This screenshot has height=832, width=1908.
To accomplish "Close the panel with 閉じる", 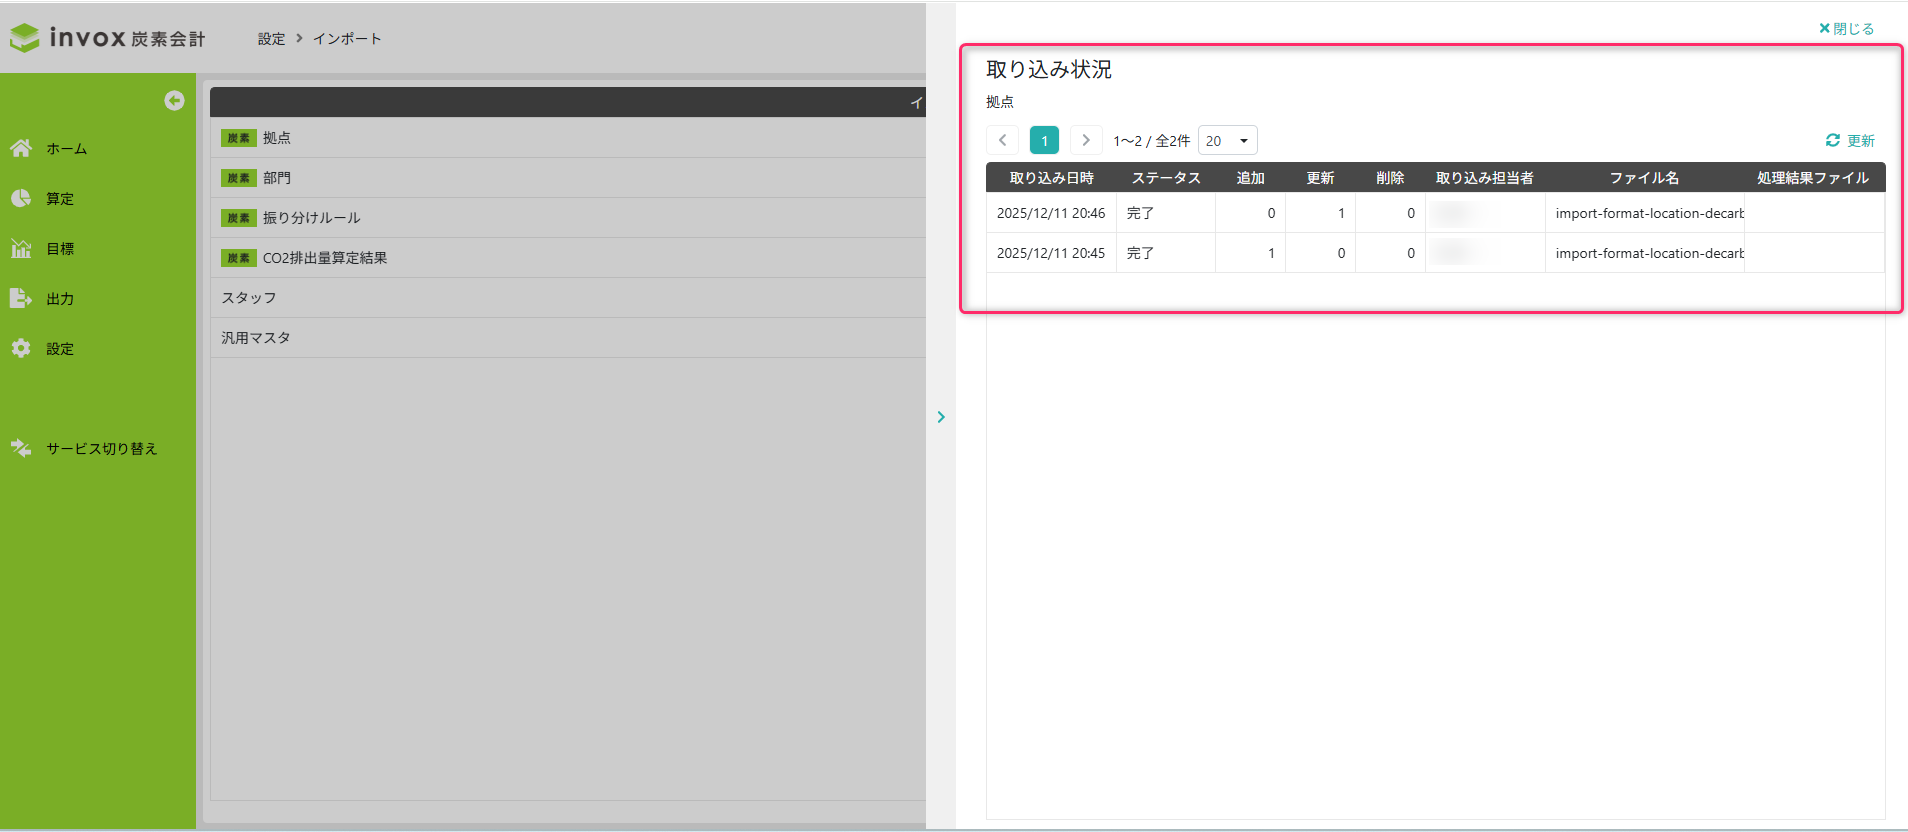I will (x=1846, y=29).
